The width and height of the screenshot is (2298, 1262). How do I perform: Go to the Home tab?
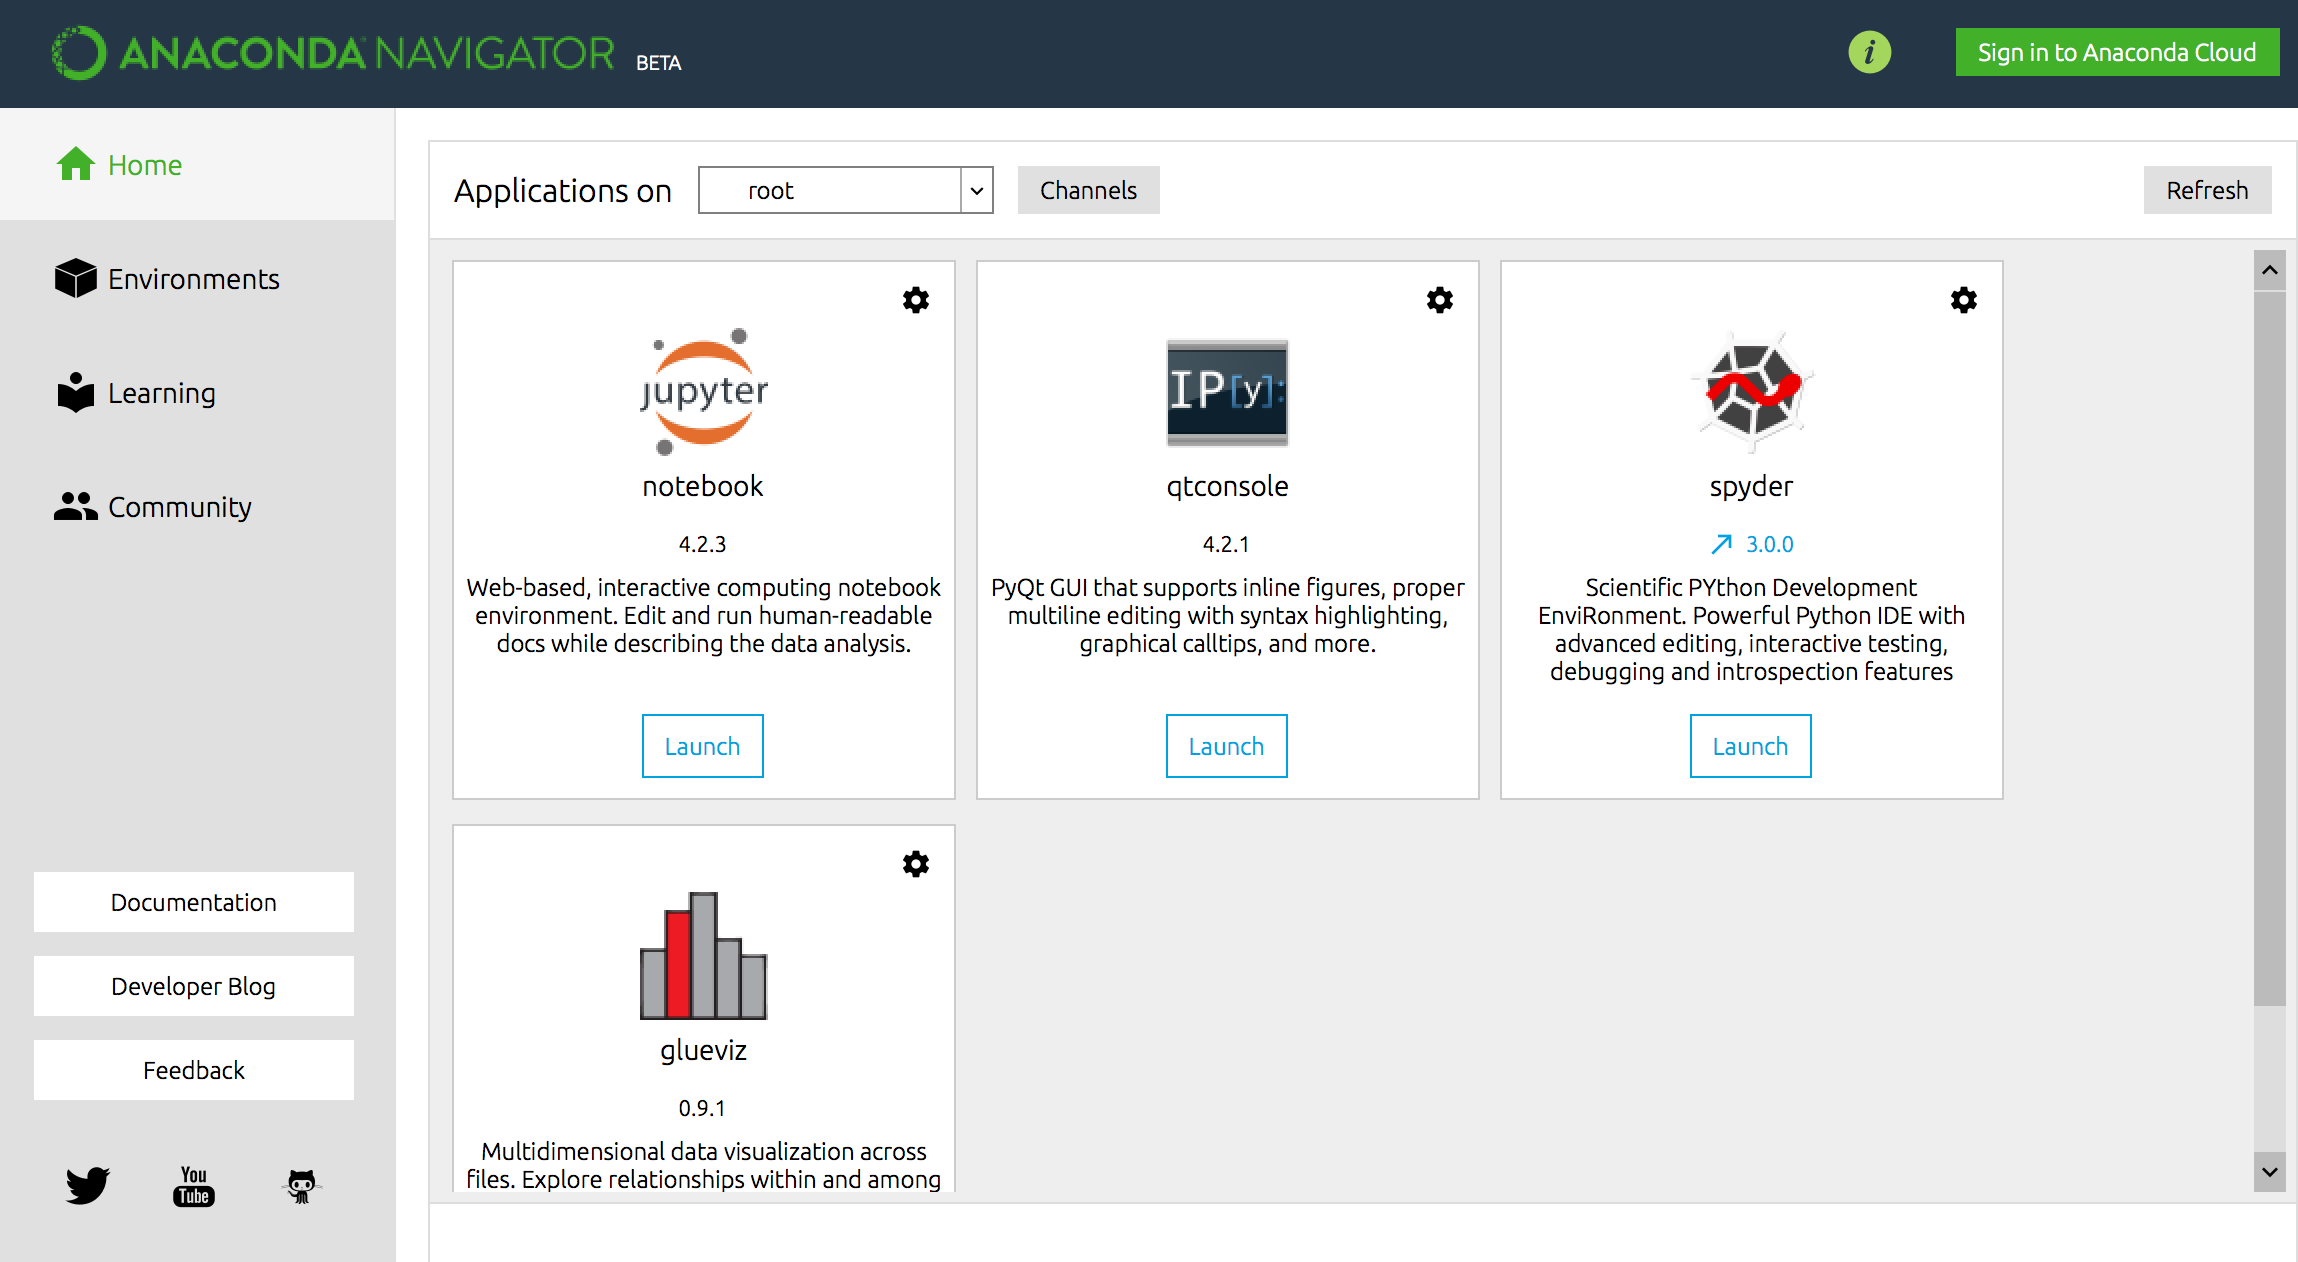coord(145,165)
